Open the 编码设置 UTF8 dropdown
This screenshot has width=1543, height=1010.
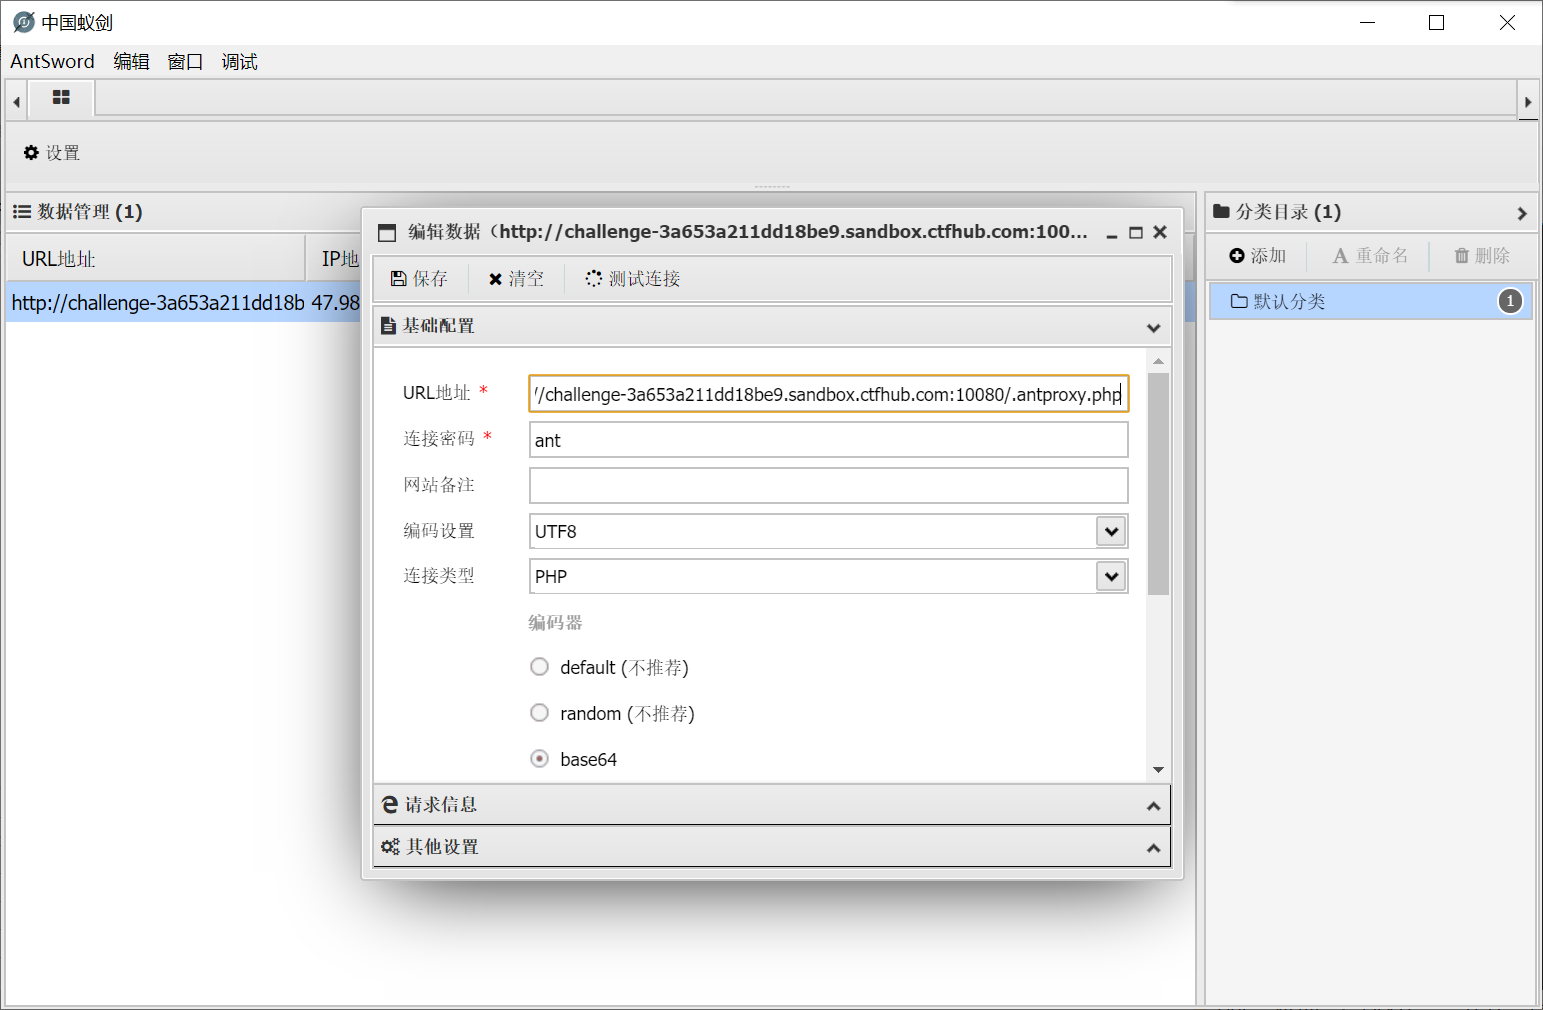tap(1109, 531)
